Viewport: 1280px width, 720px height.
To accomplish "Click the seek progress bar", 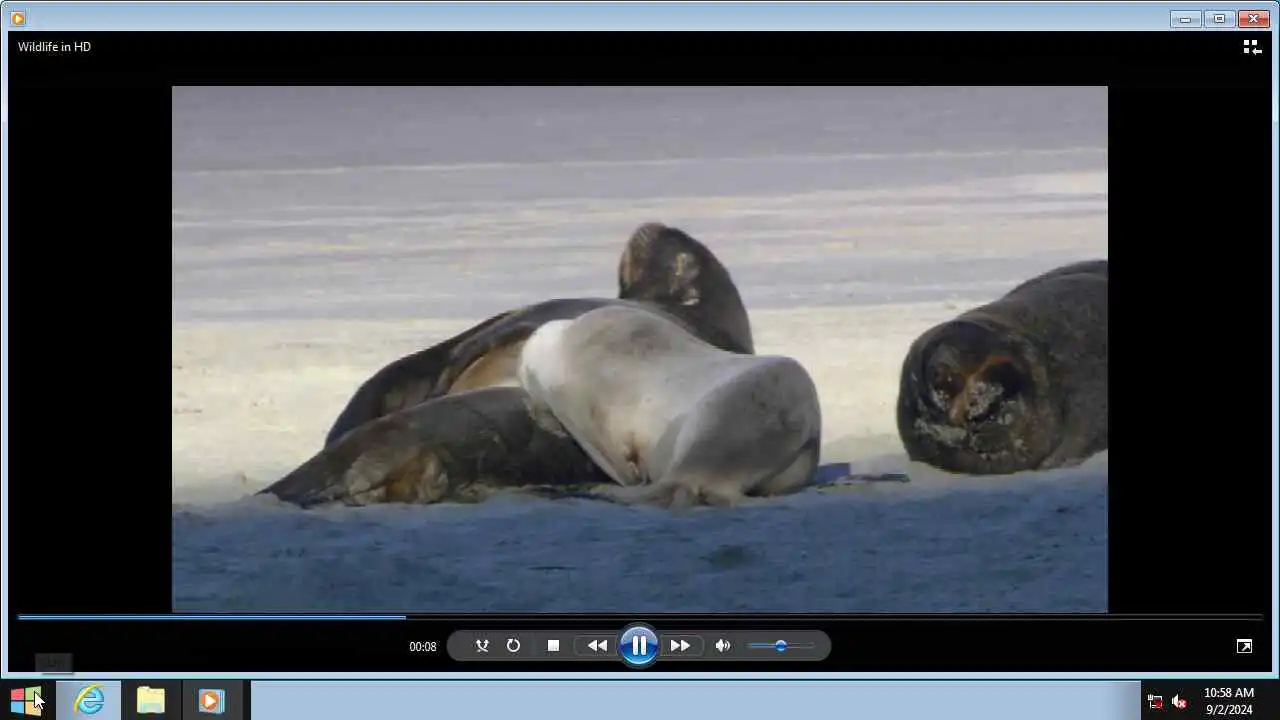I will [640, 617].
